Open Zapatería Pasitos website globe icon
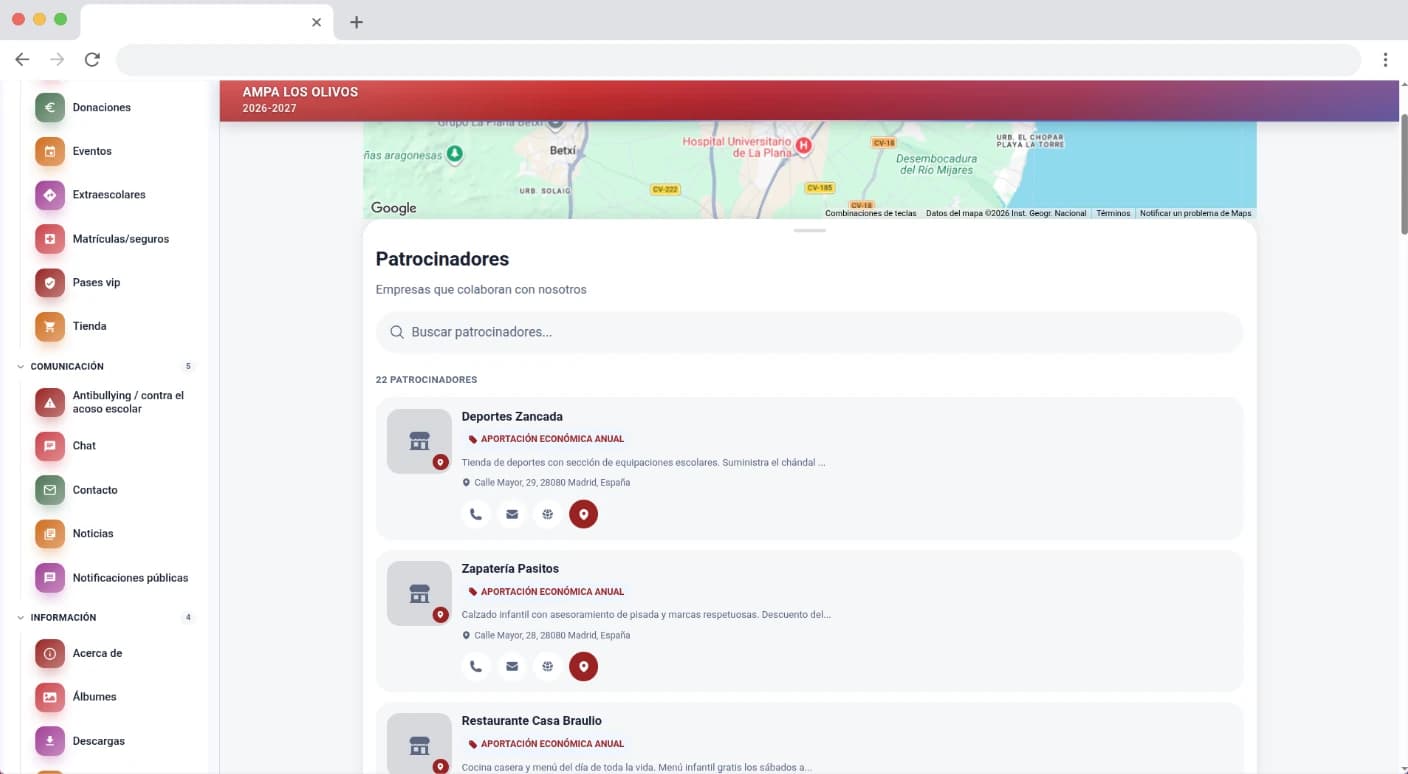The image size is (1408, 774). coord(547,666)
